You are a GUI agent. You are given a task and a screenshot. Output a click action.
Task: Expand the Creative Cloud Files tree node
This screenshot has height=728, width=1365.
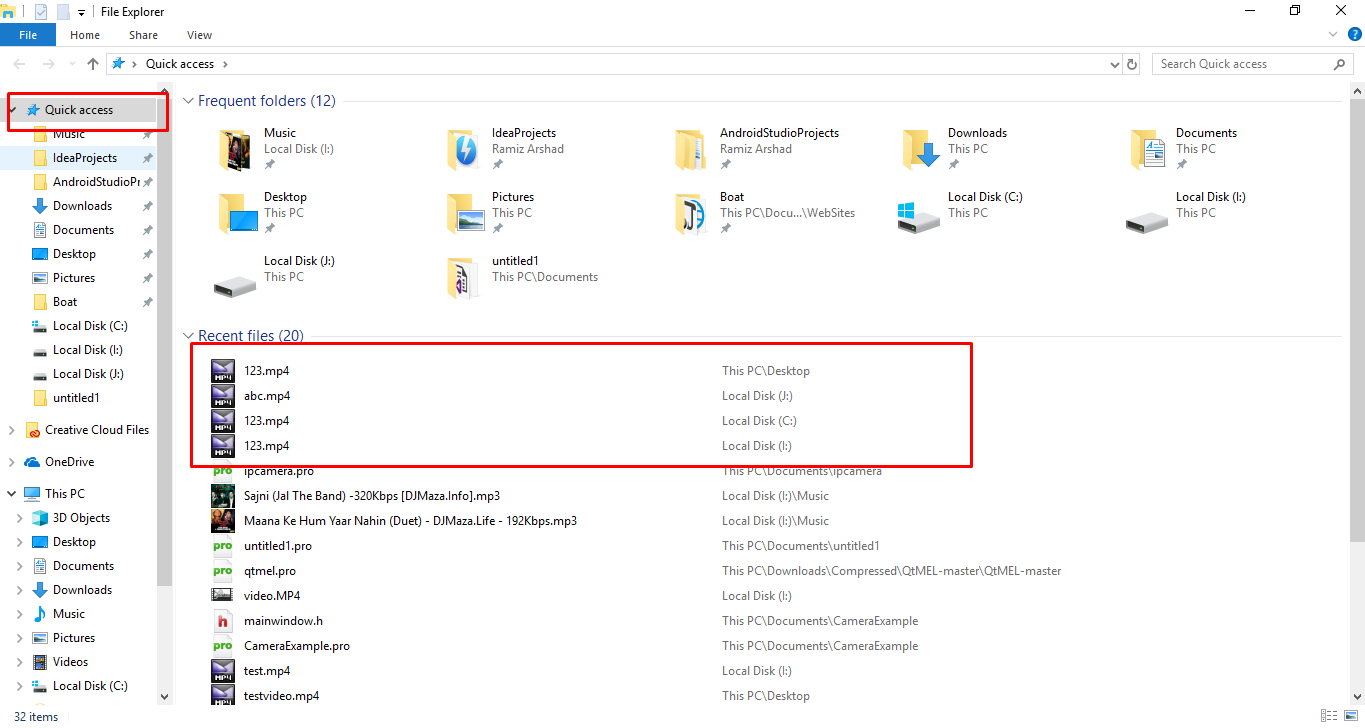(12, 430)
